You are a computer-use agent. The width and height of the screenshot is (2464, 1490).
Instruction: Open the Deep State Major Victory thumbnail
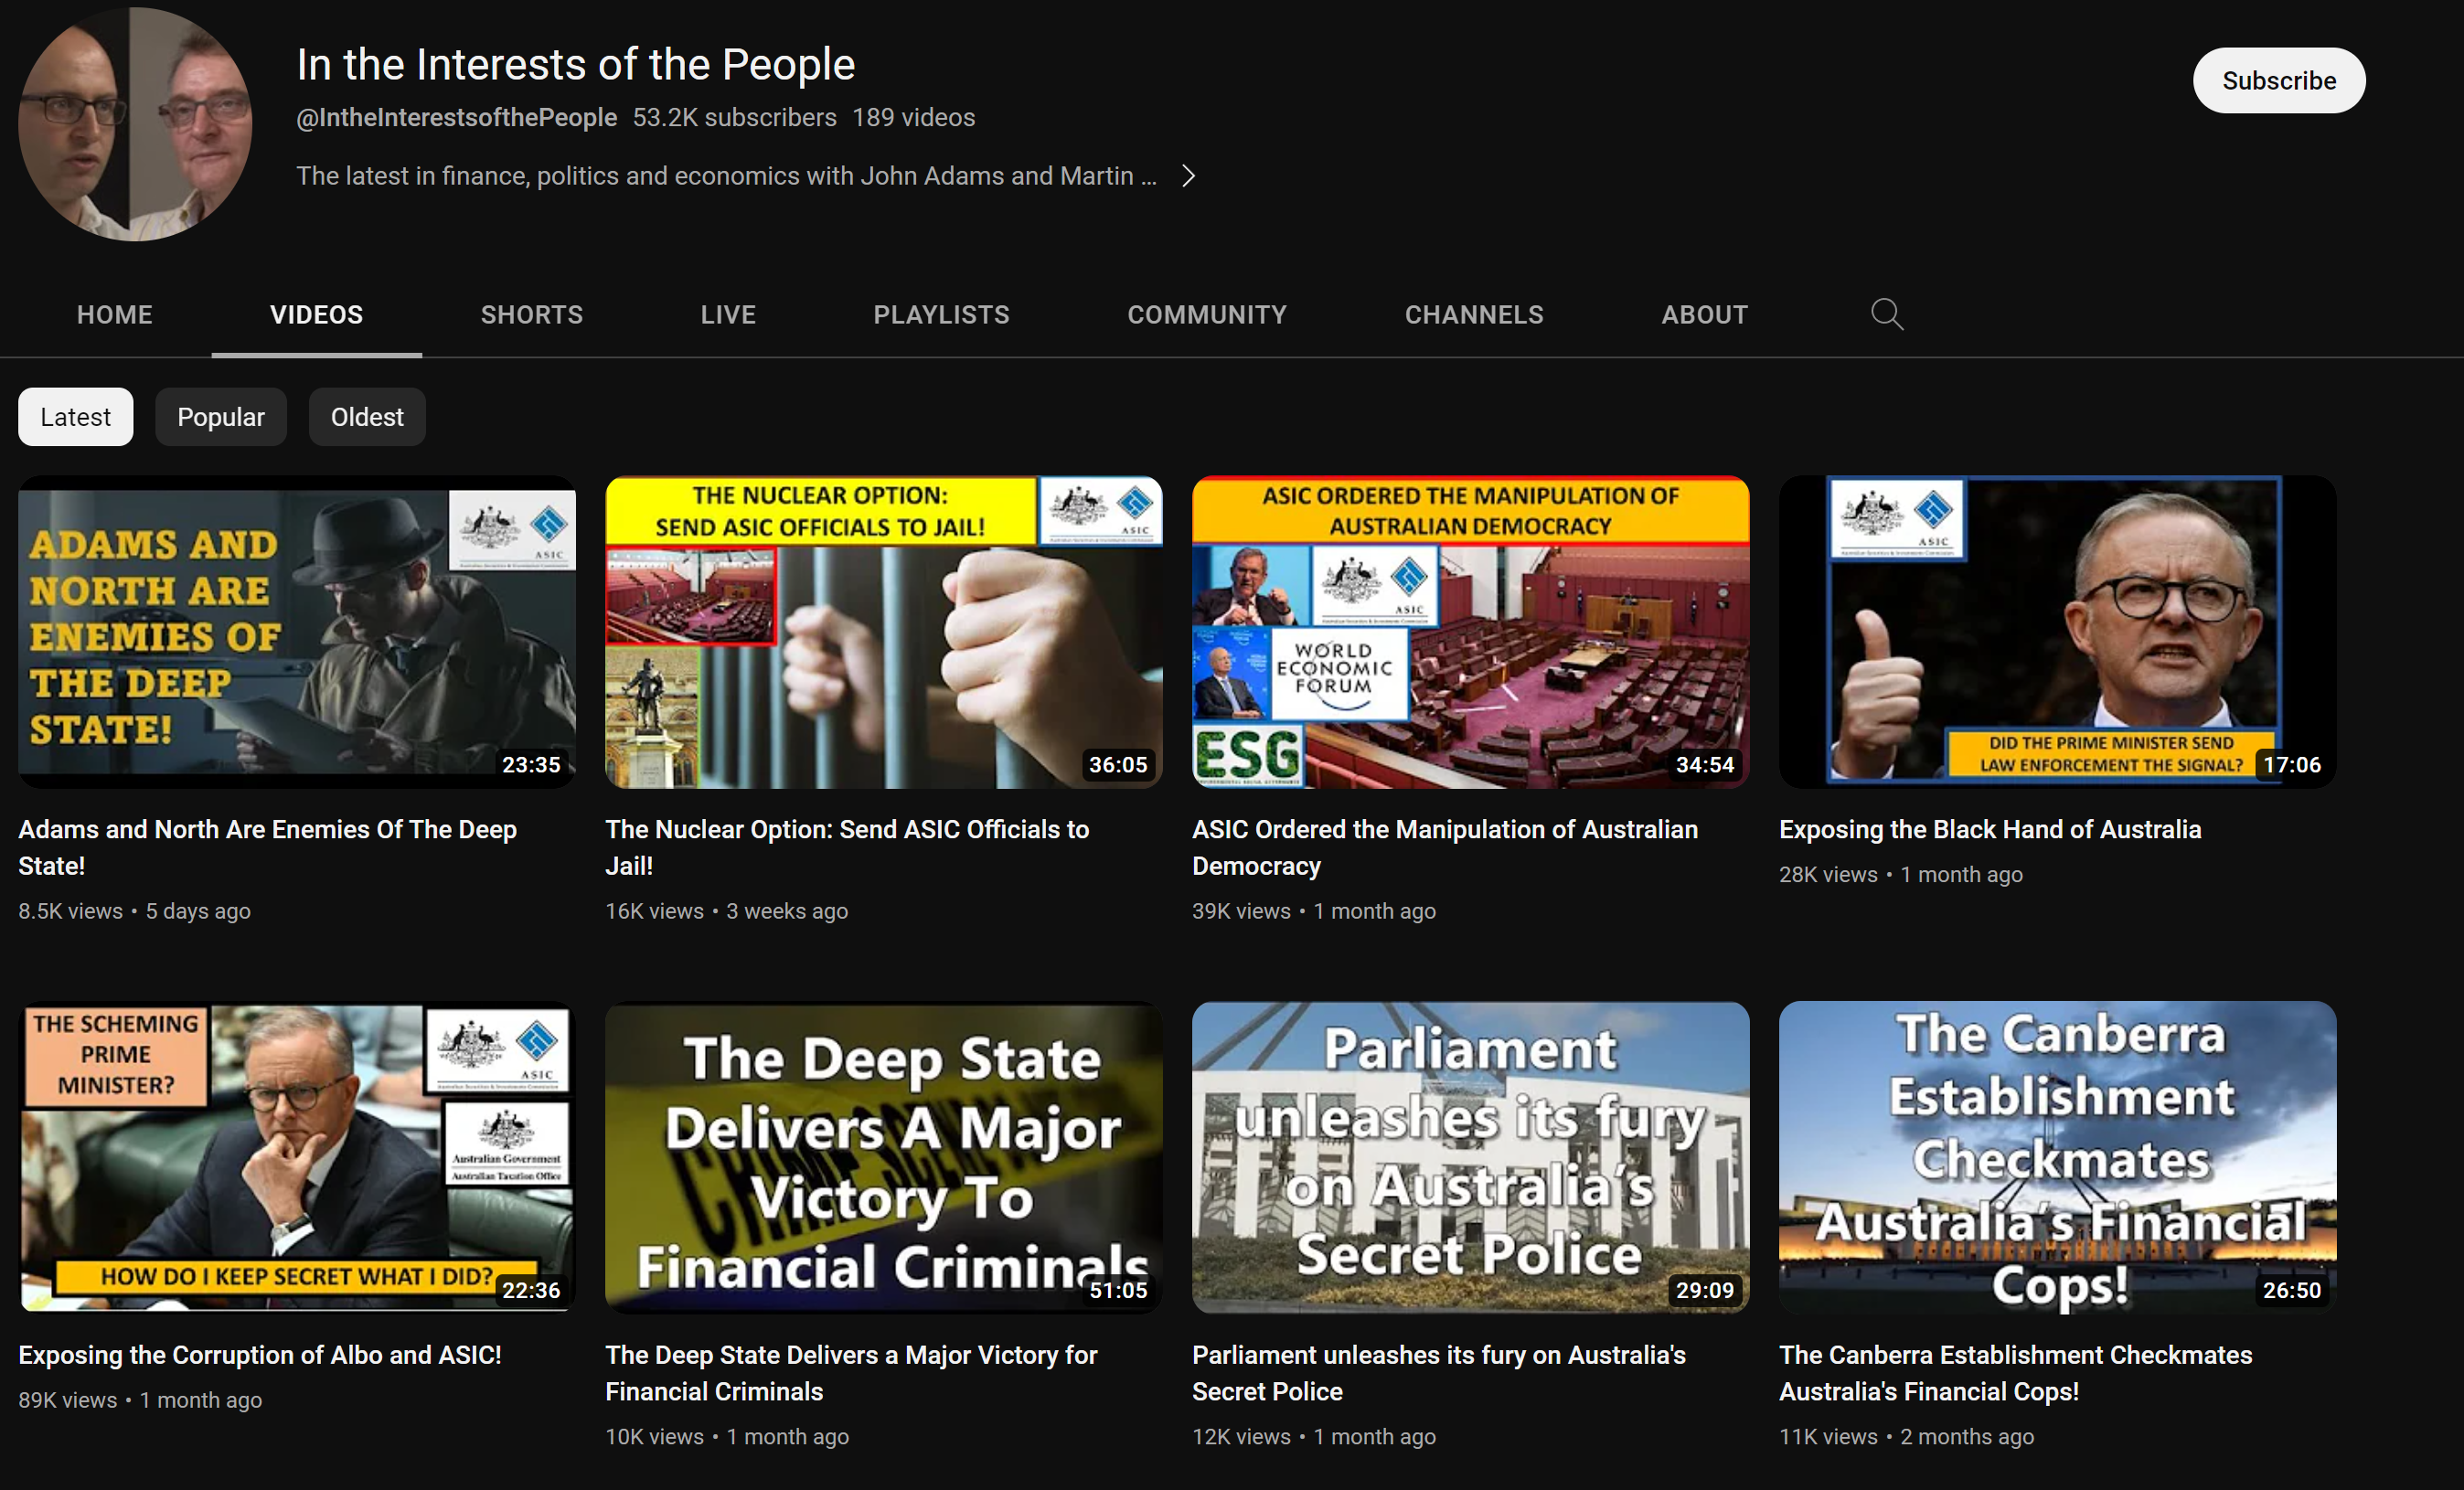(x=884, y=1158)
